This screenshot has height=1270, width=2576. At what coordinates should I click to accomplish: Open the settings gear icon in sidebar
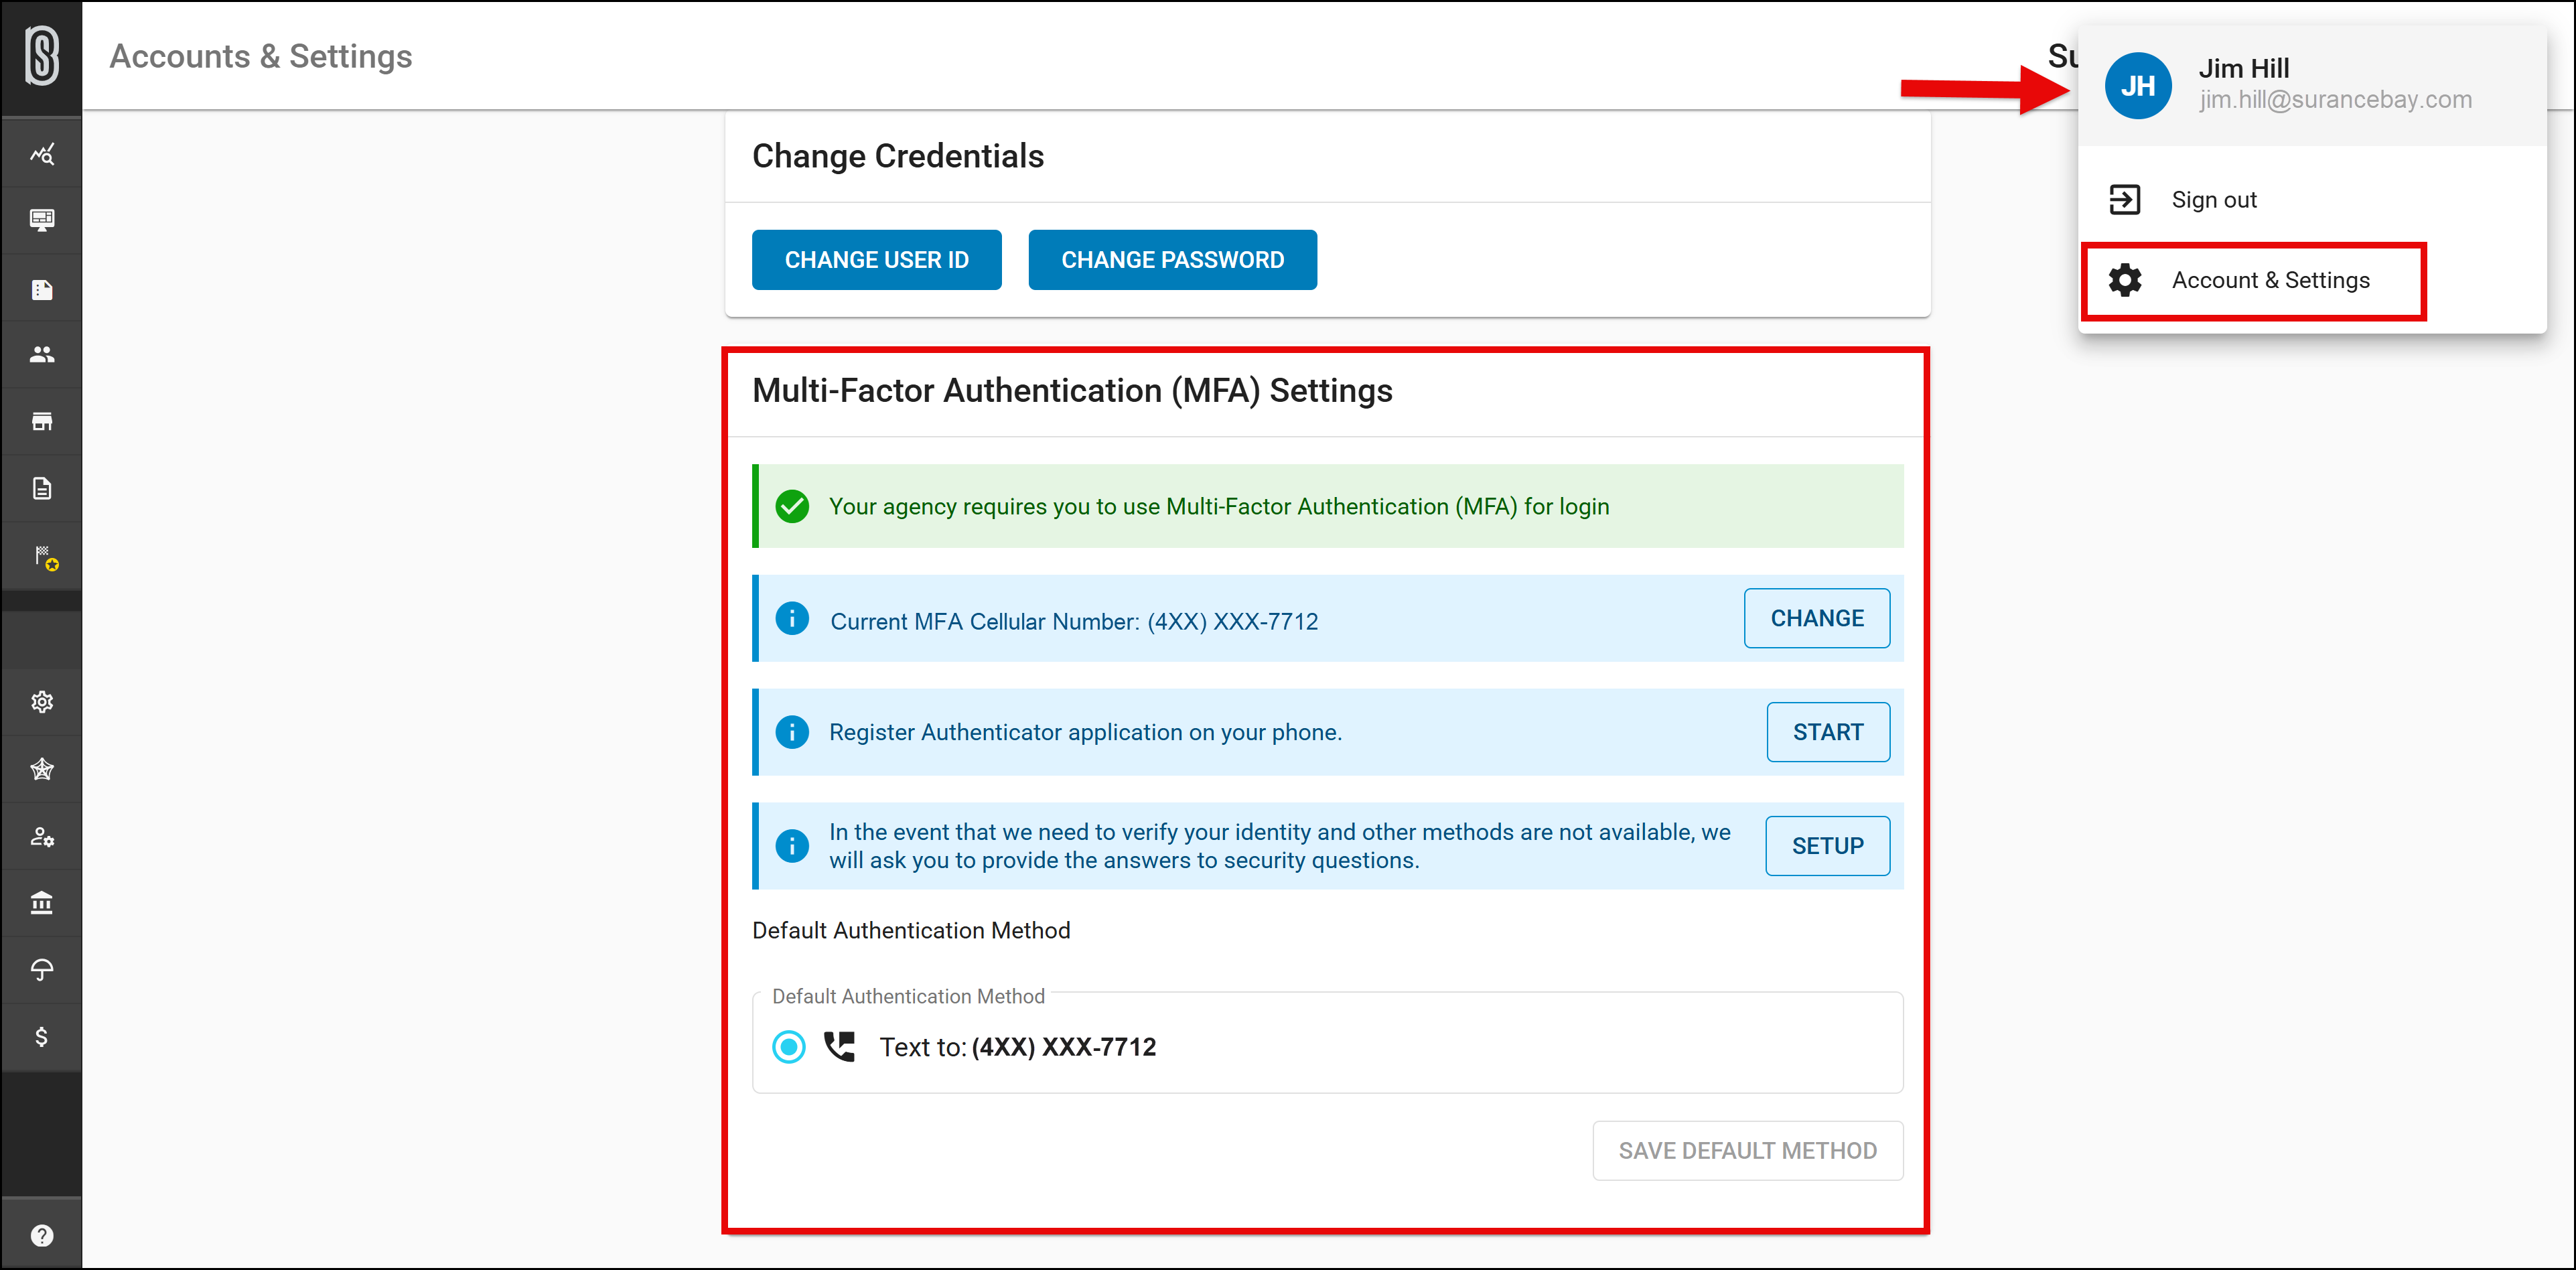(41, 702)
